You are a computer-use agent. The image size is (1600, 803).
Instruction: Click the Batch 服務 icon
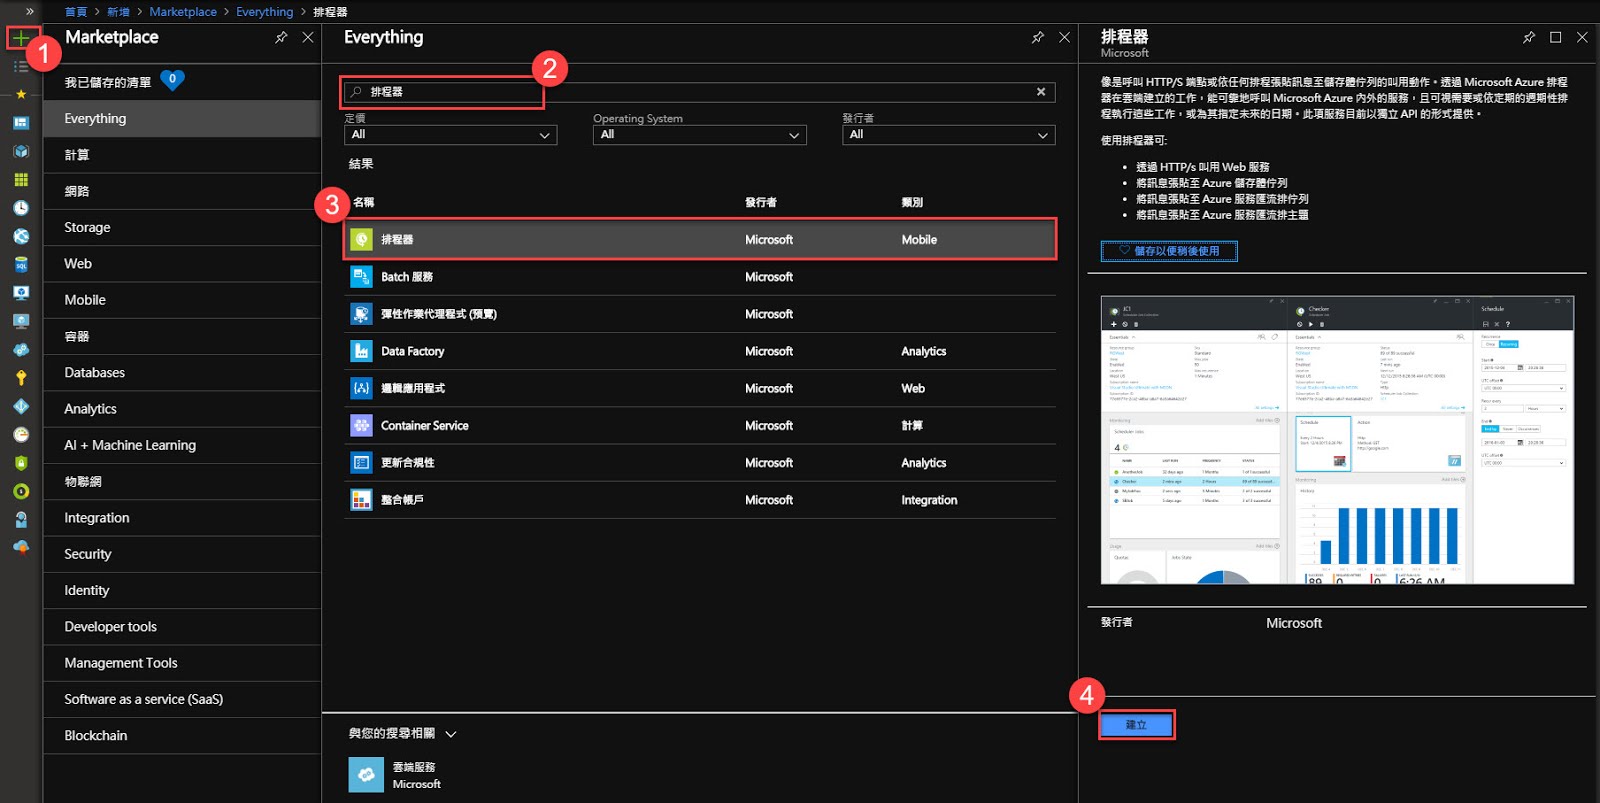coord(361,277)
